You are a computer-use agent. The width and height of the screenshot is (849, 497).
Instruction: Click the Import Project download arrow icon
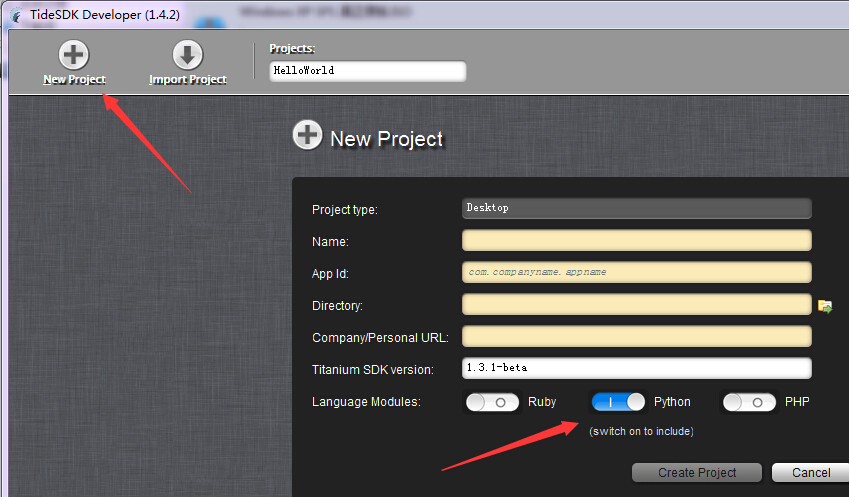click(187, 55)
